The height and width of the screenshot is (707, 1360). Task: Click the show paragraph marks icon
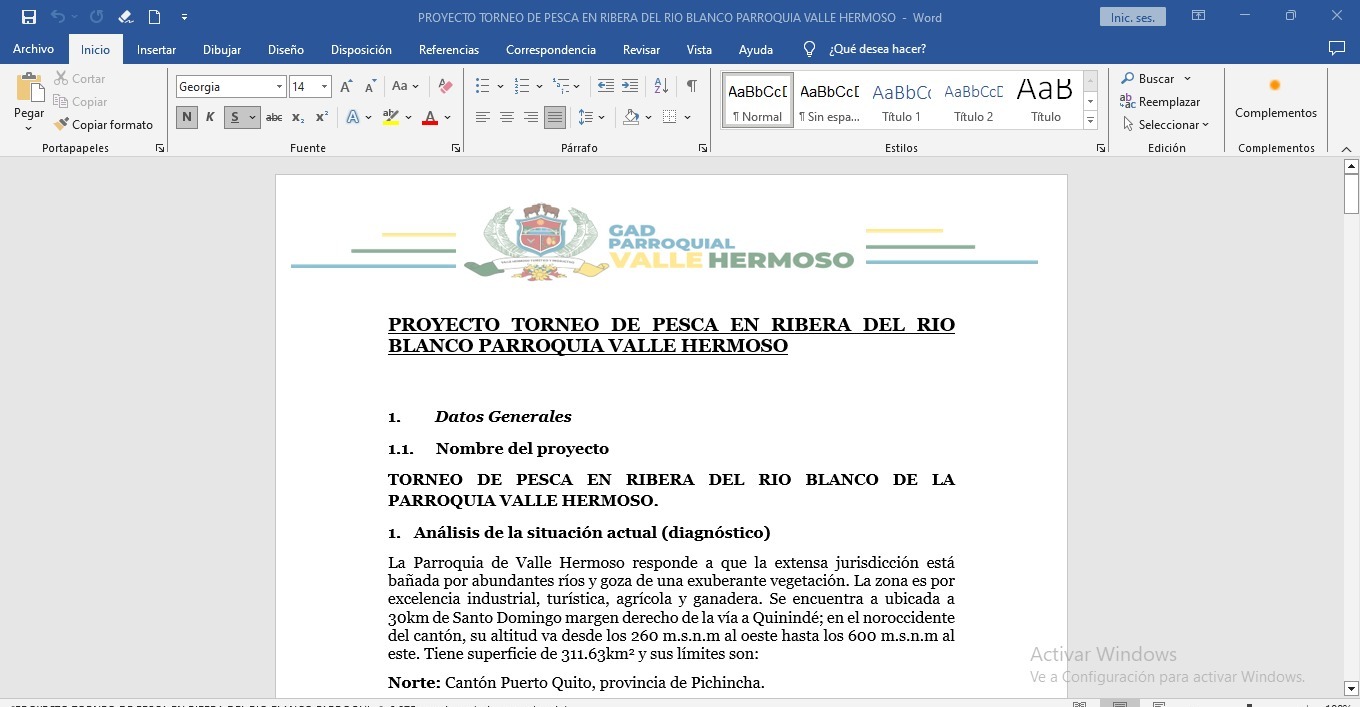(x=691, y=87)
